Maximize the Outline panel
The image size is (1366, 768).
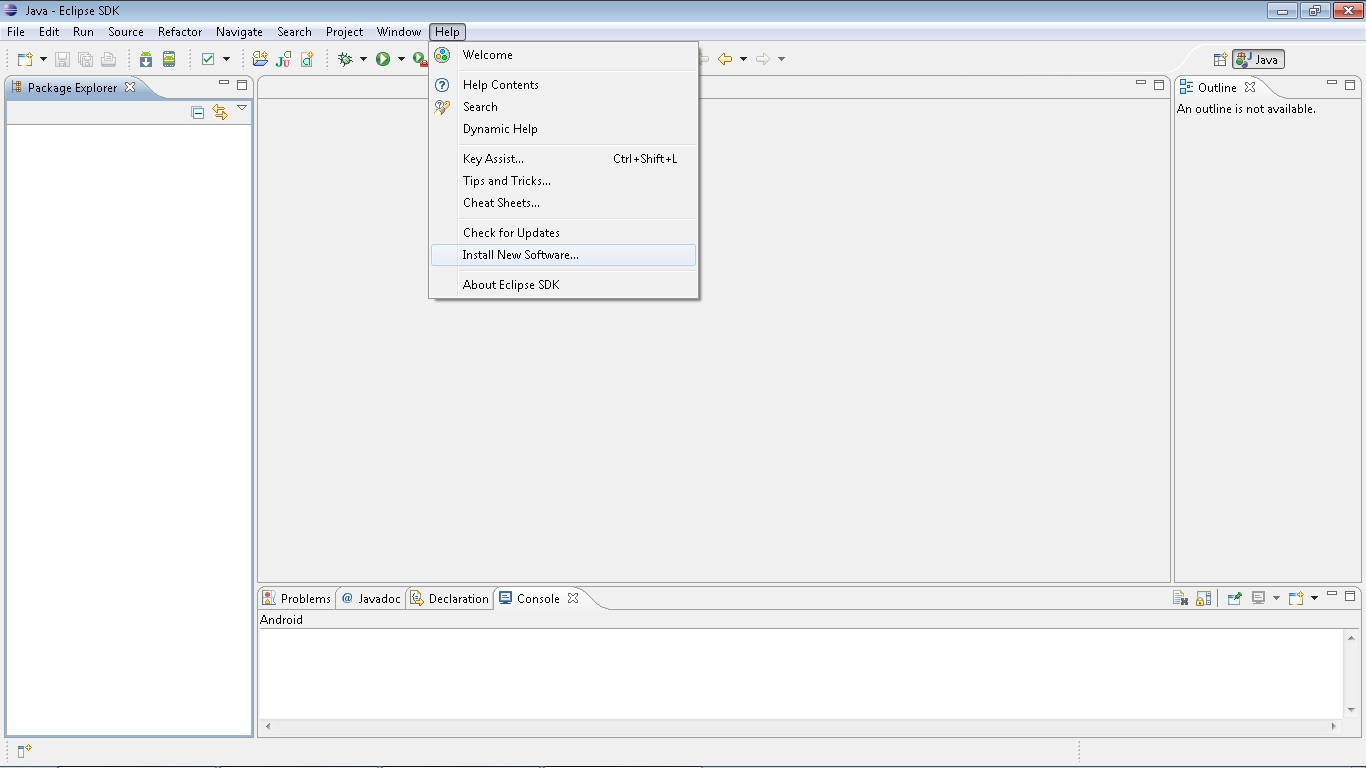(x=1350, y=85)
